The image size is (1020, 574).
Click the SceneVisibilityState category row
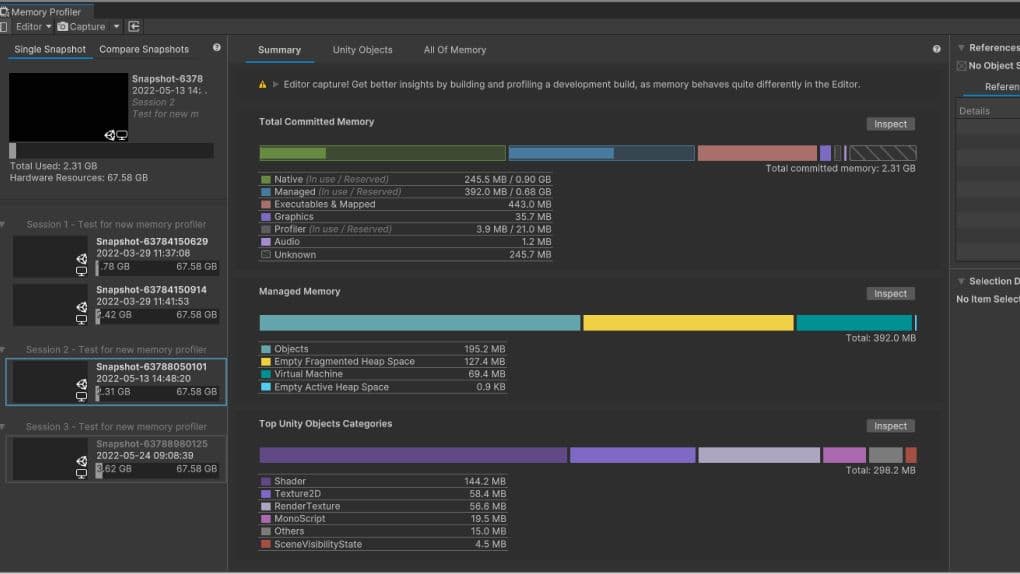(382, 544)
